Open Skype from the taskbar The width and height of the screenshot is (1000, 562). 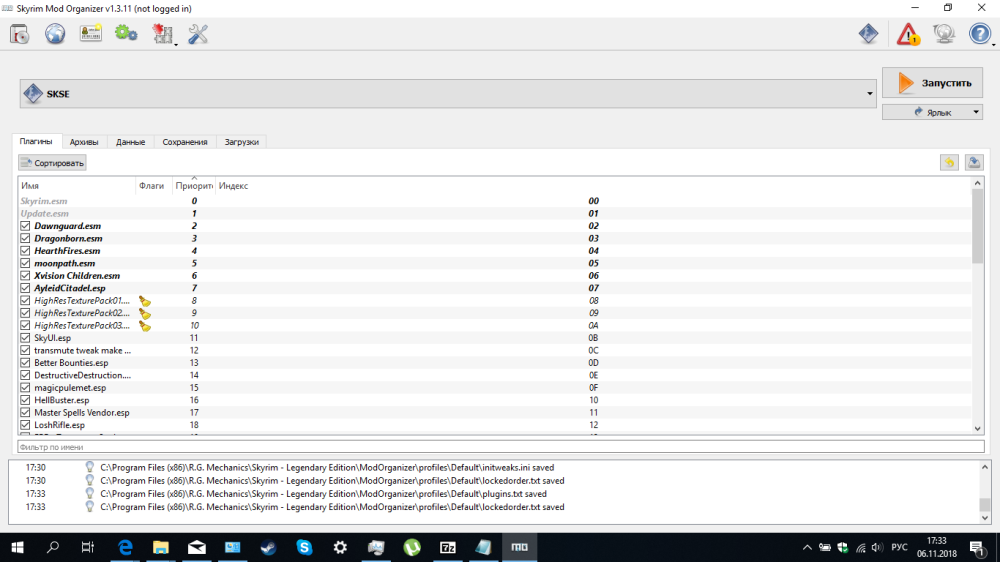[304, 547]
